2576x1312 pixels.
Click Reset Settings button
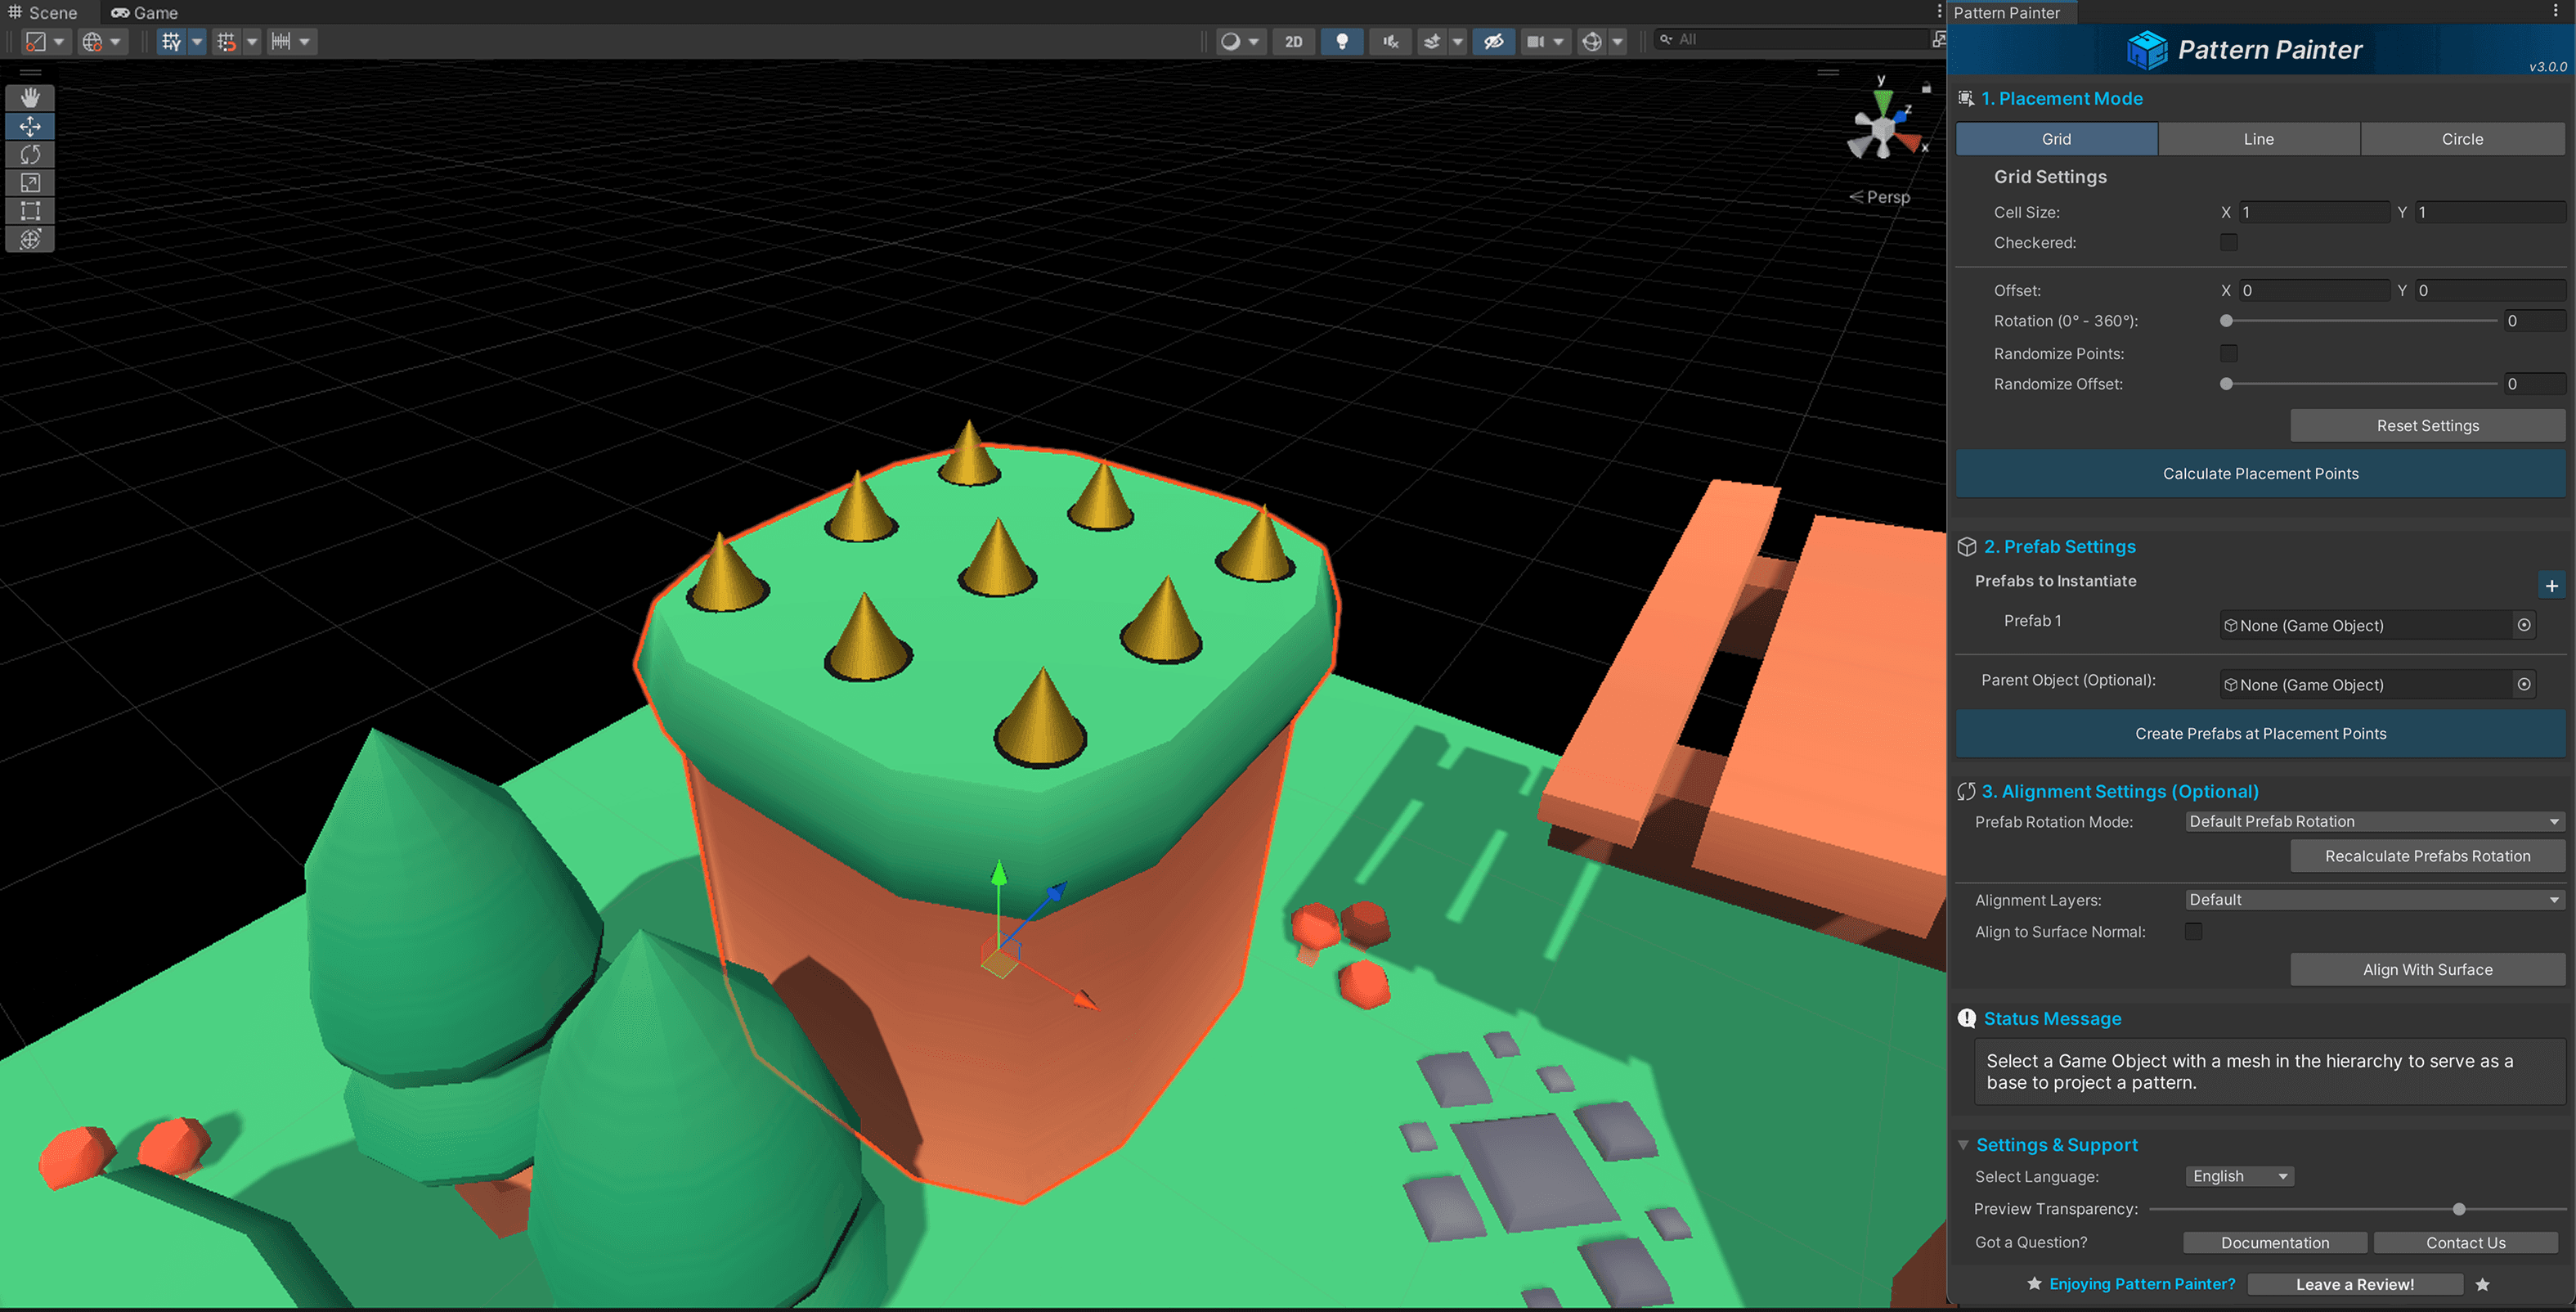pos(2427,426)
